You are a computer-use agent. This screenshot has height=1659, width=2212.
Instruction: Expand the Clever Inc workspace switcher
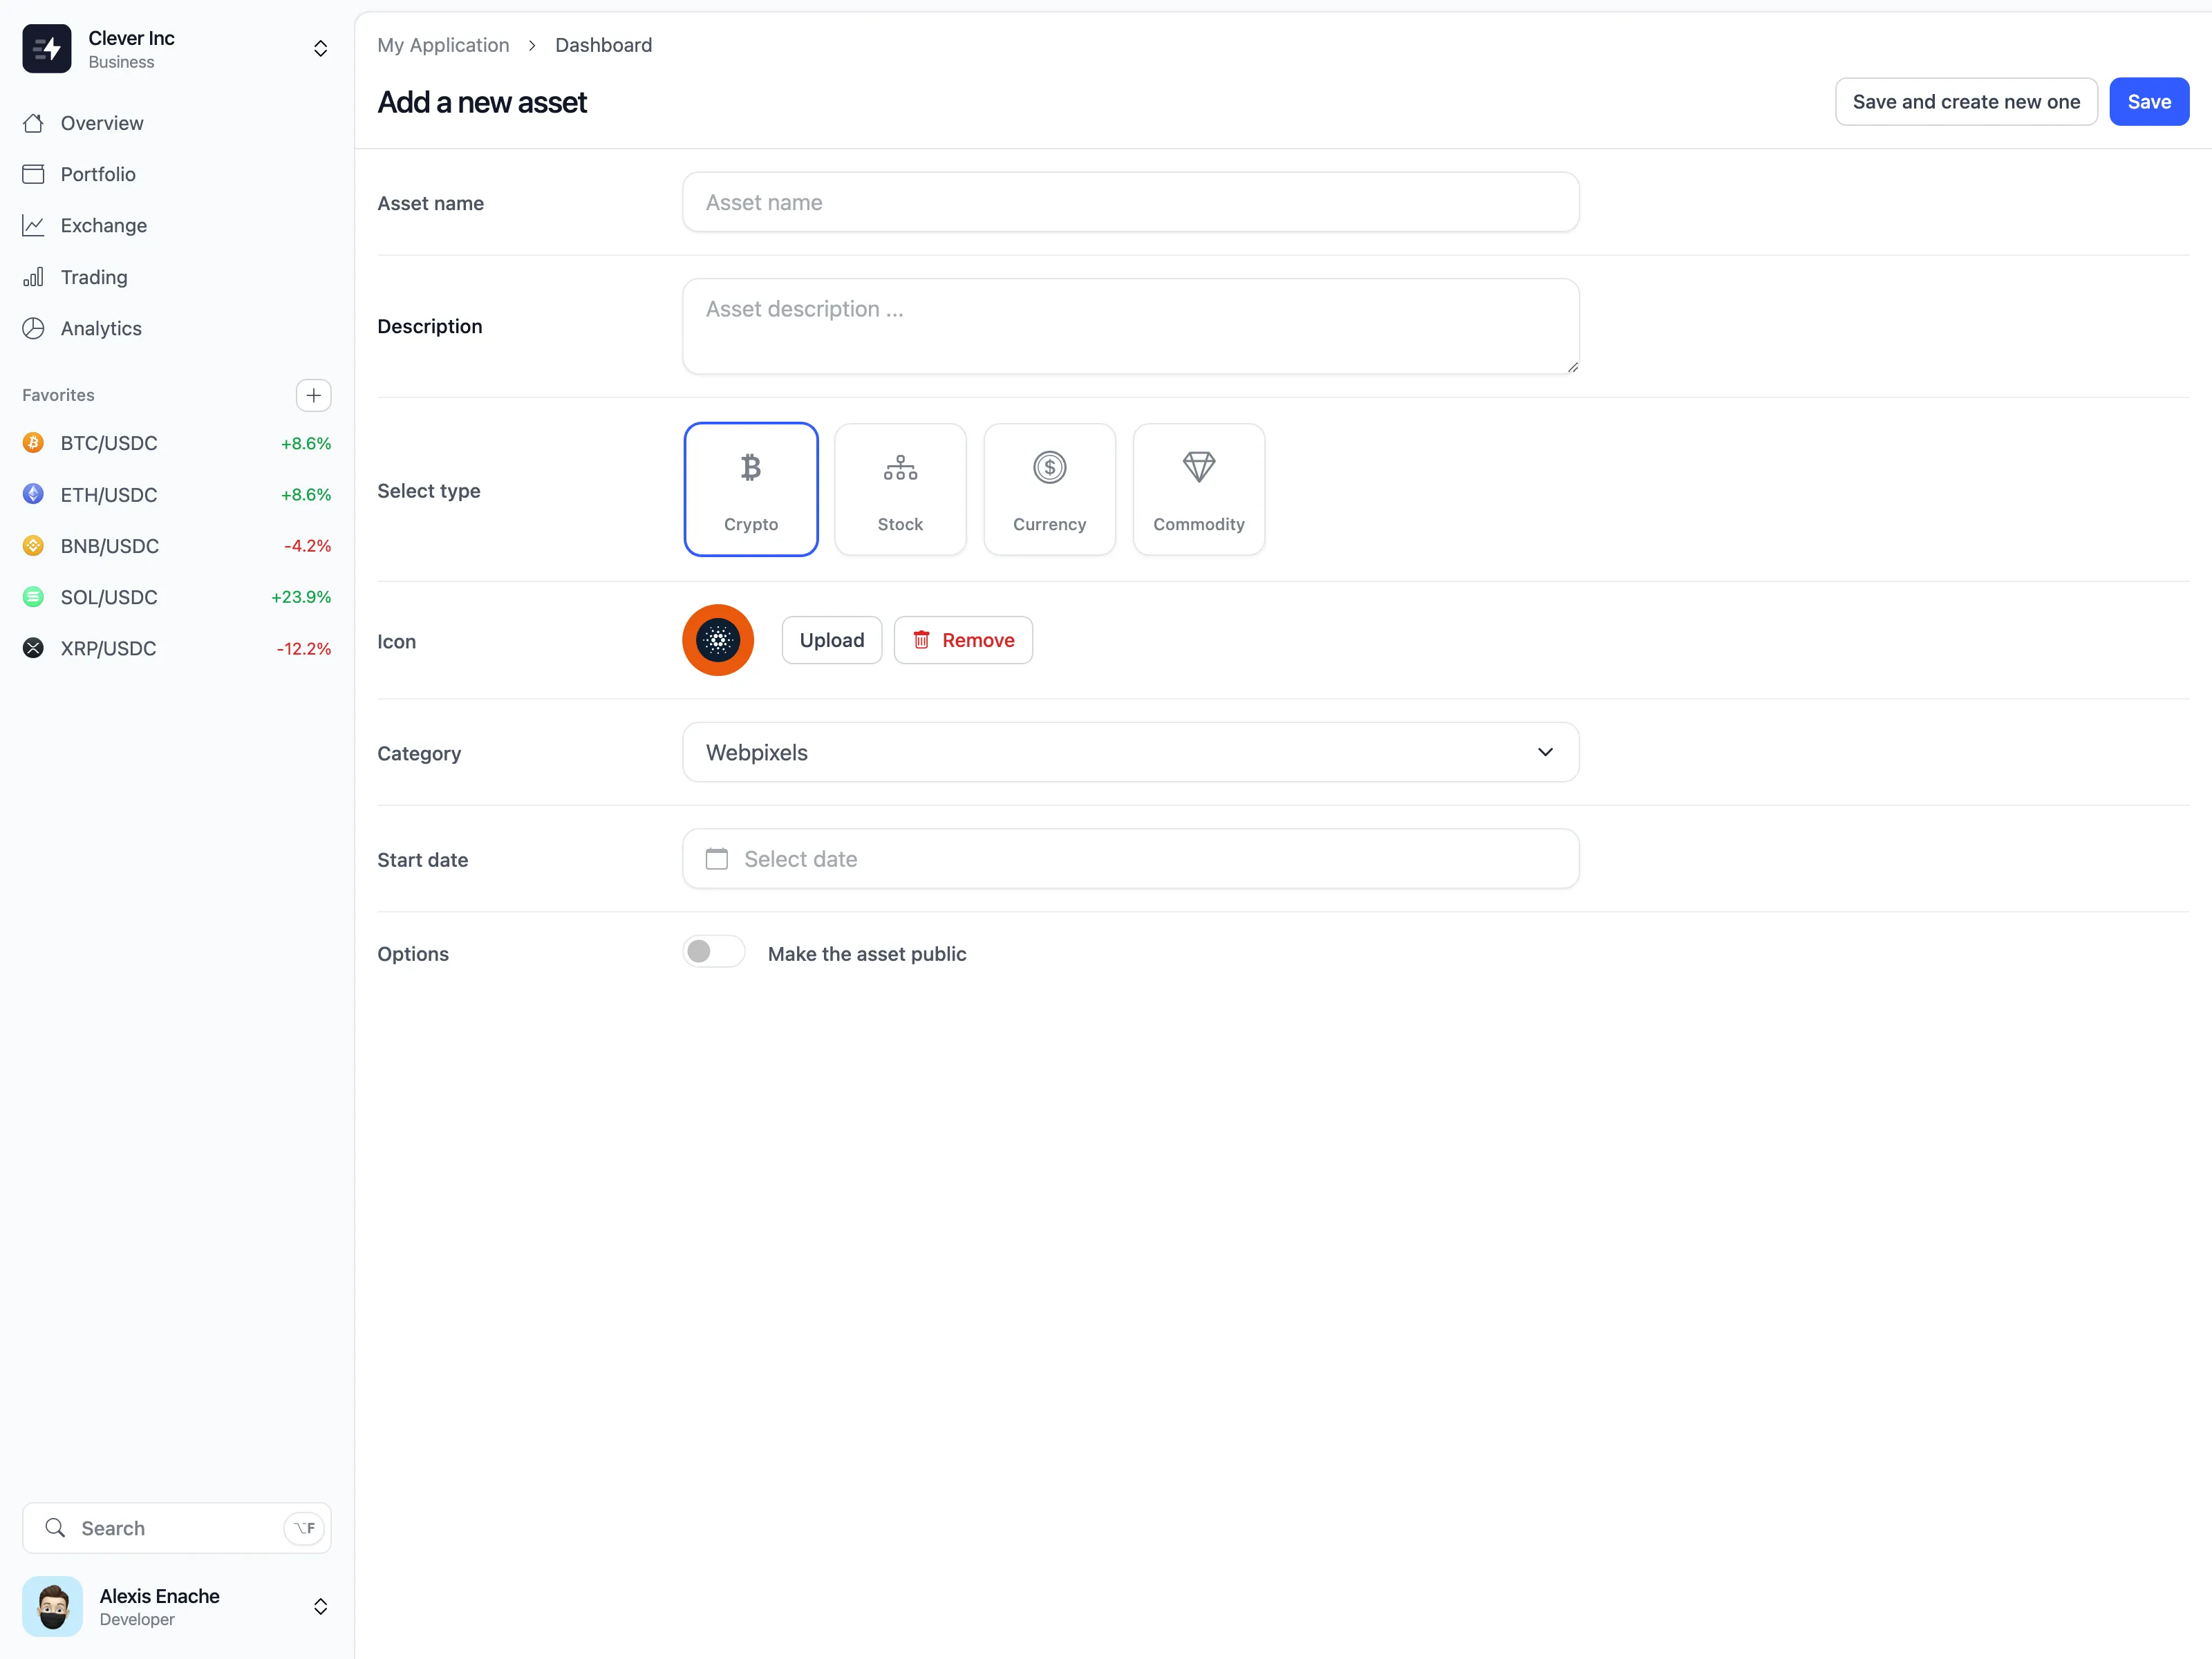tap(320, 49)
